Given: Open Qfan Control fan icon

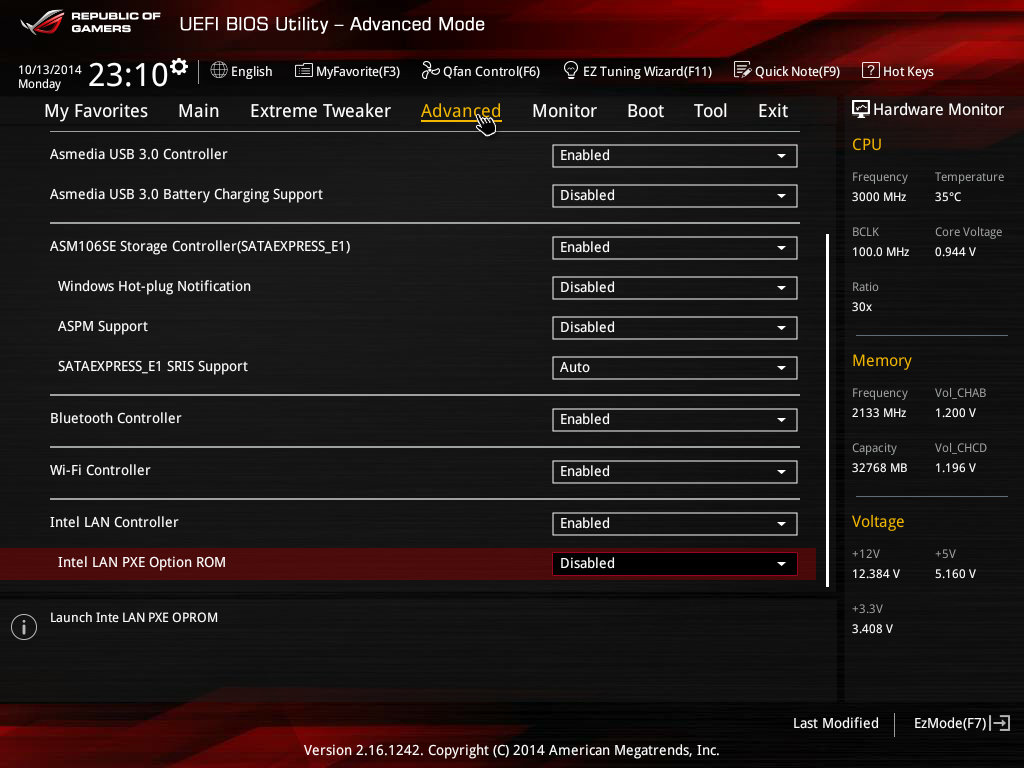Looking at the screenshot, I should [x=430, y=70].
